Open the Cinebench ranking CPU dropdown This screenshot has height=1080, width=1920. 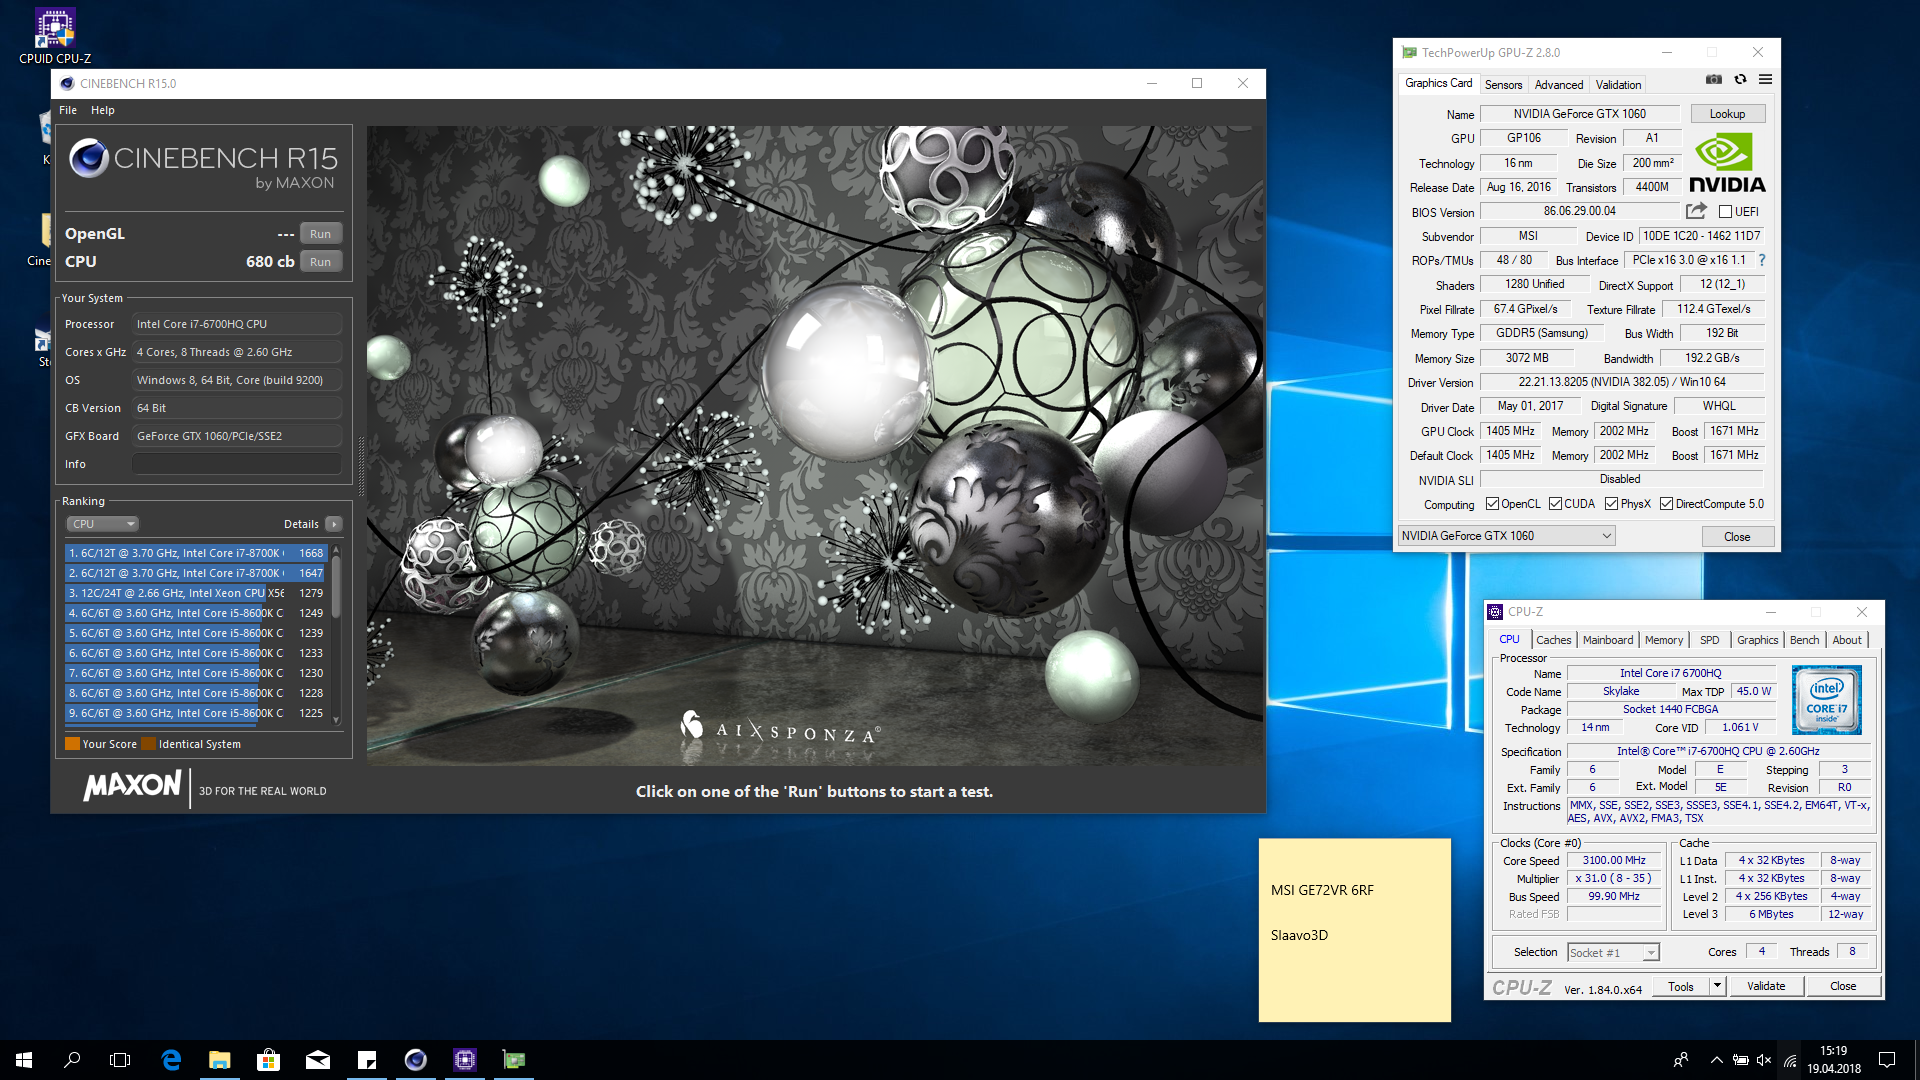(102, 524)
